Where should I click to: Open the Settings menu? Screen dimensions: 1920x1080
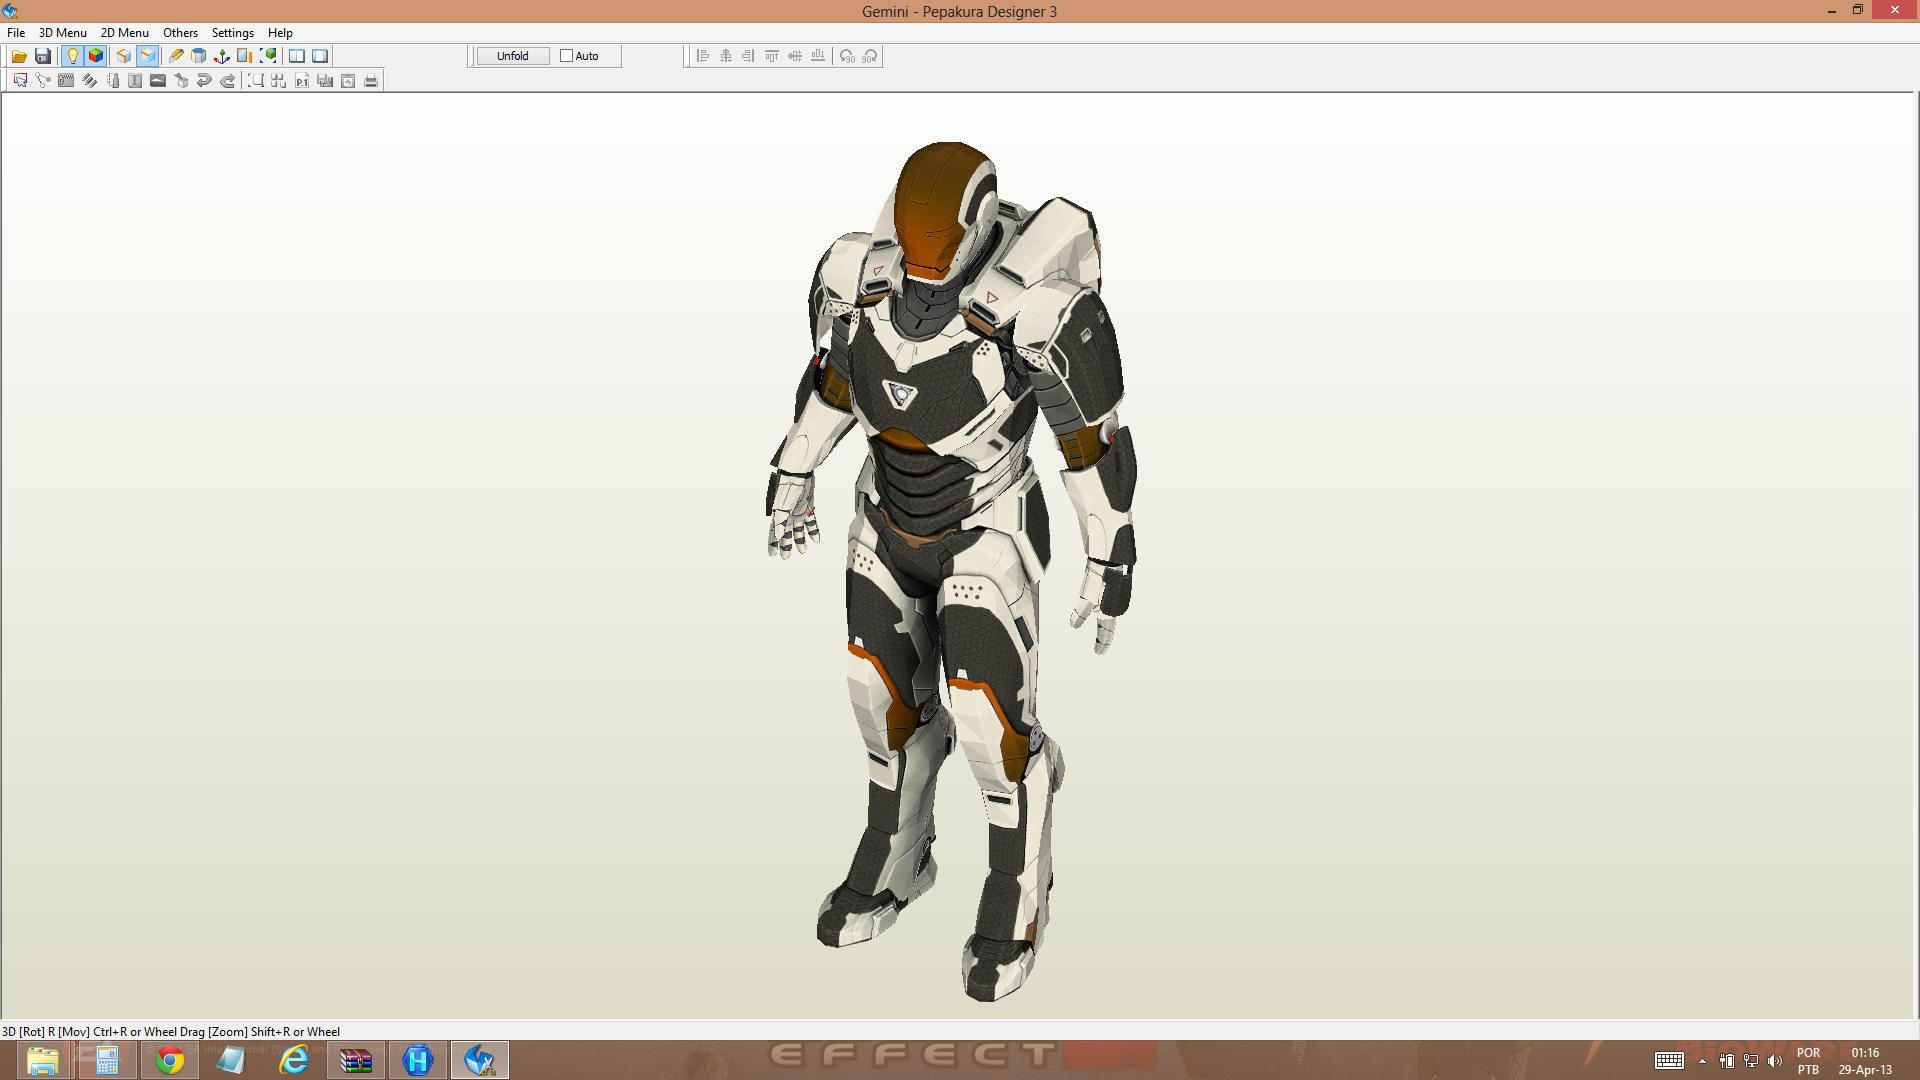[x=233, y=33]
